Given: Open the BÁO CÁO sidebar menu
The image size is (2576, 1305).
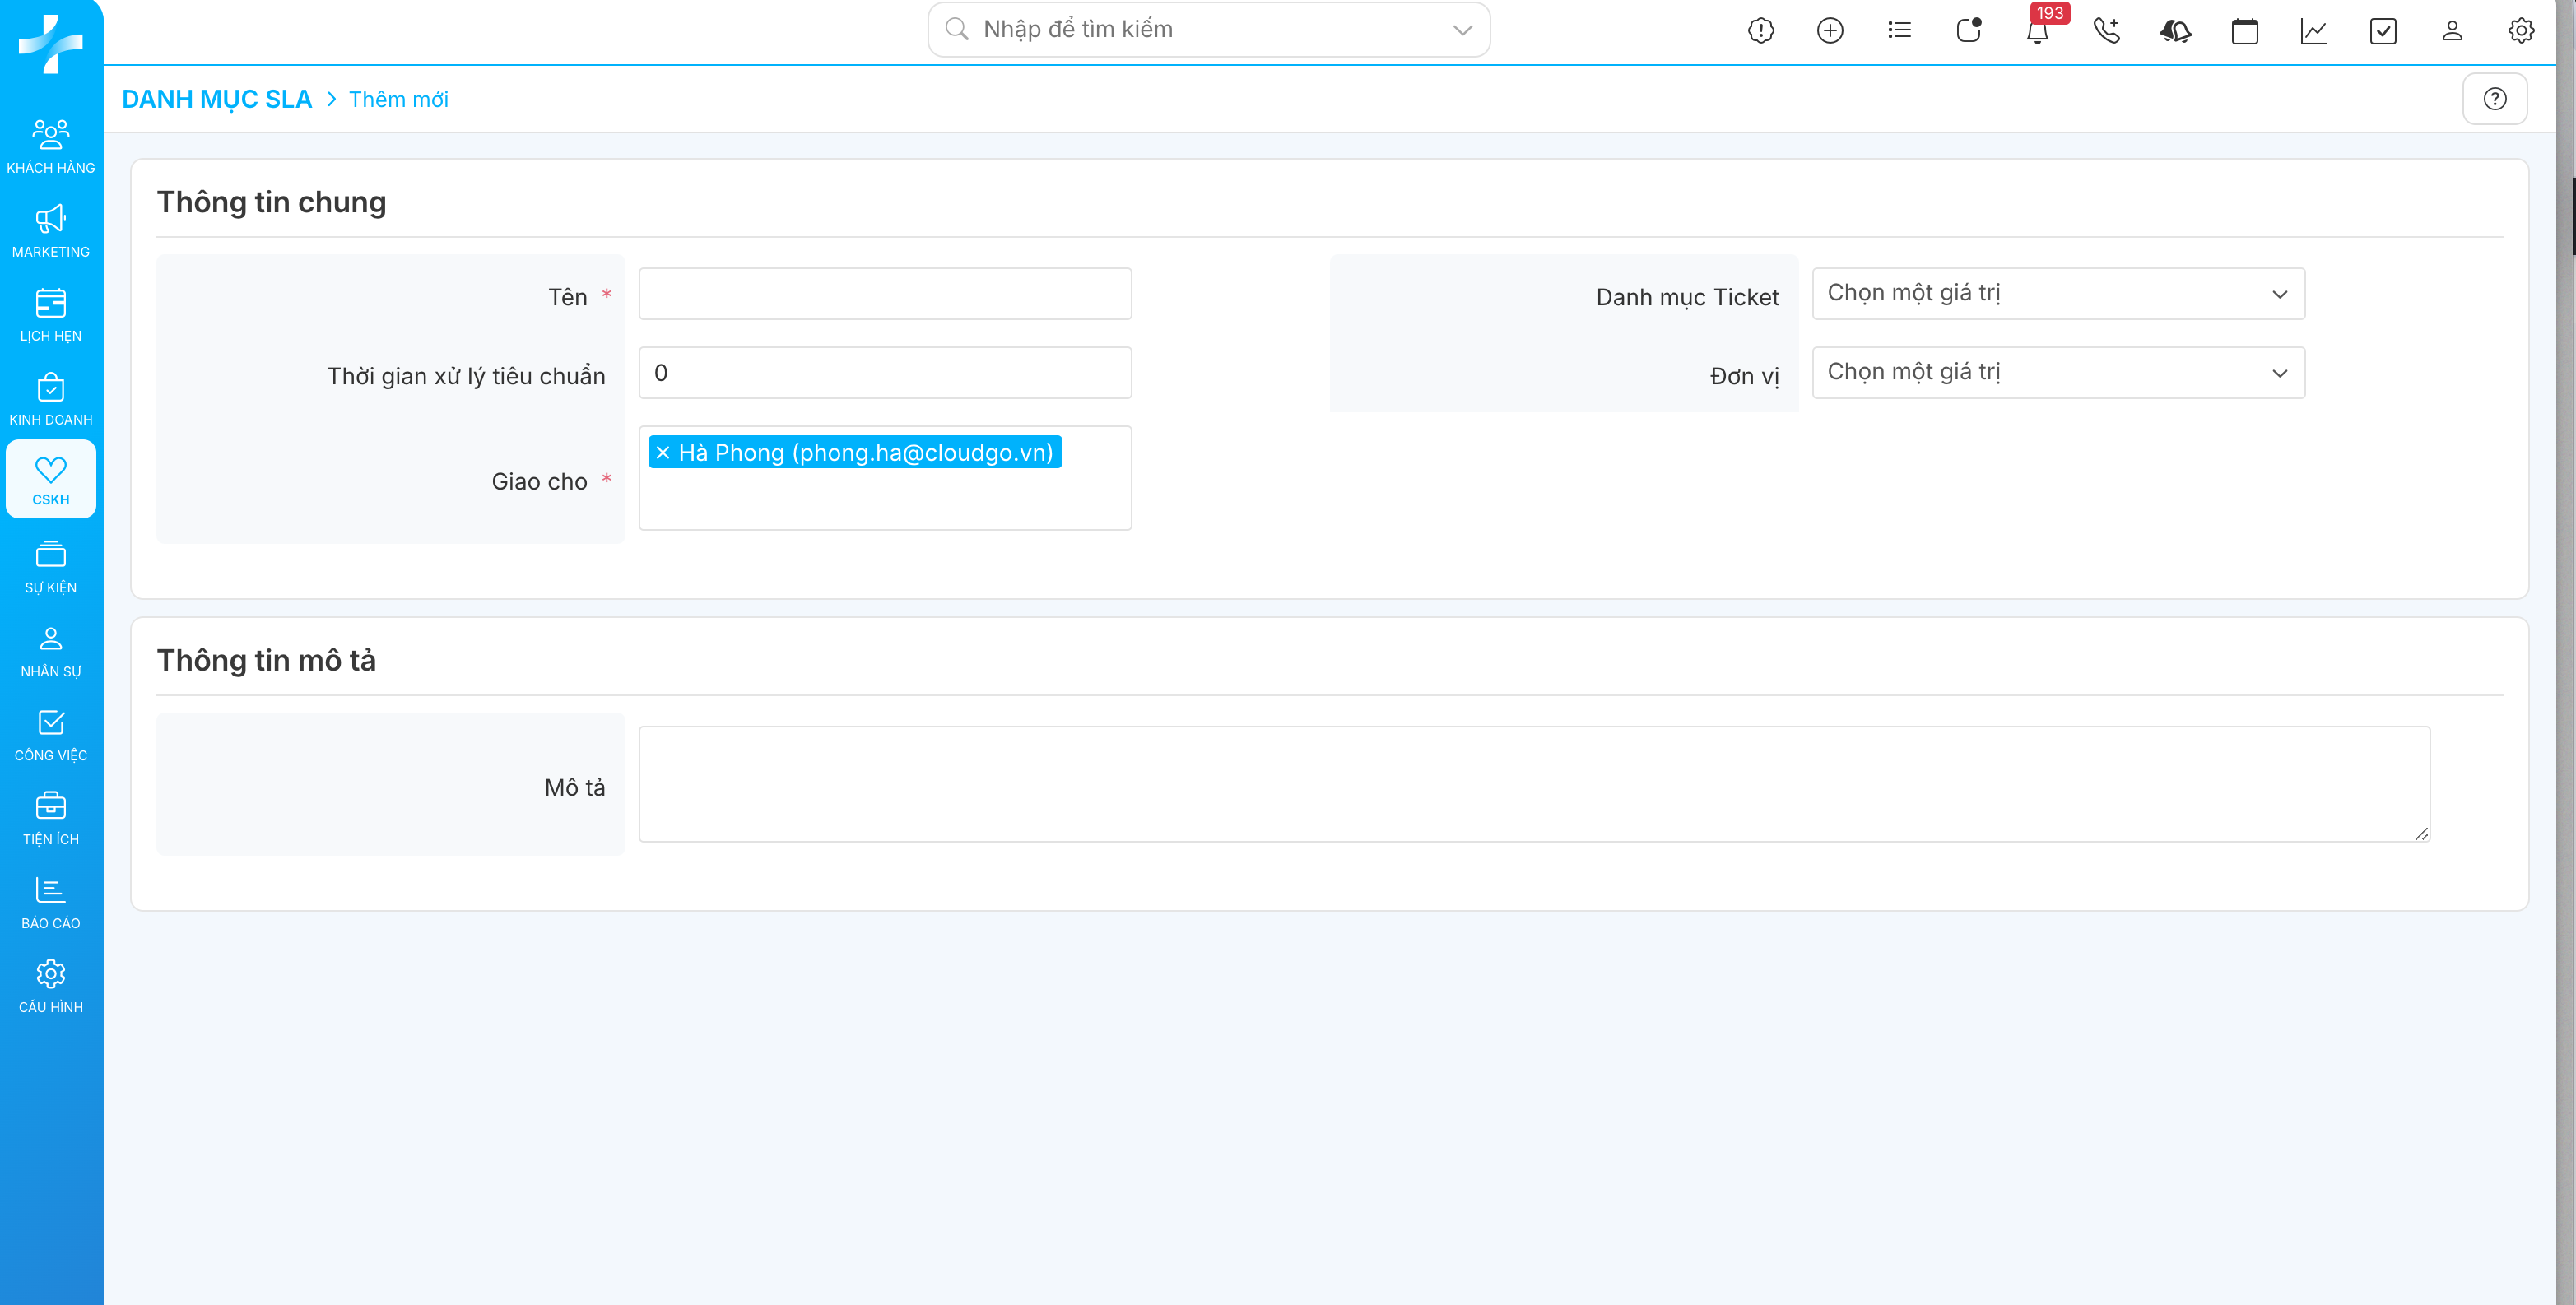Looking at the screenshot, I should point(51,902).
